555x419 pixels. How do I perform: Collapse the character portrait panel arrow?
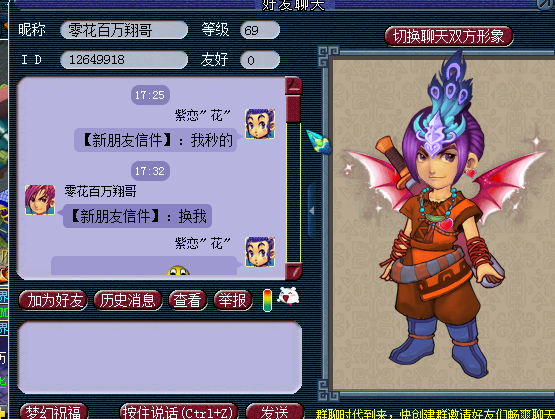coord(311,211)
